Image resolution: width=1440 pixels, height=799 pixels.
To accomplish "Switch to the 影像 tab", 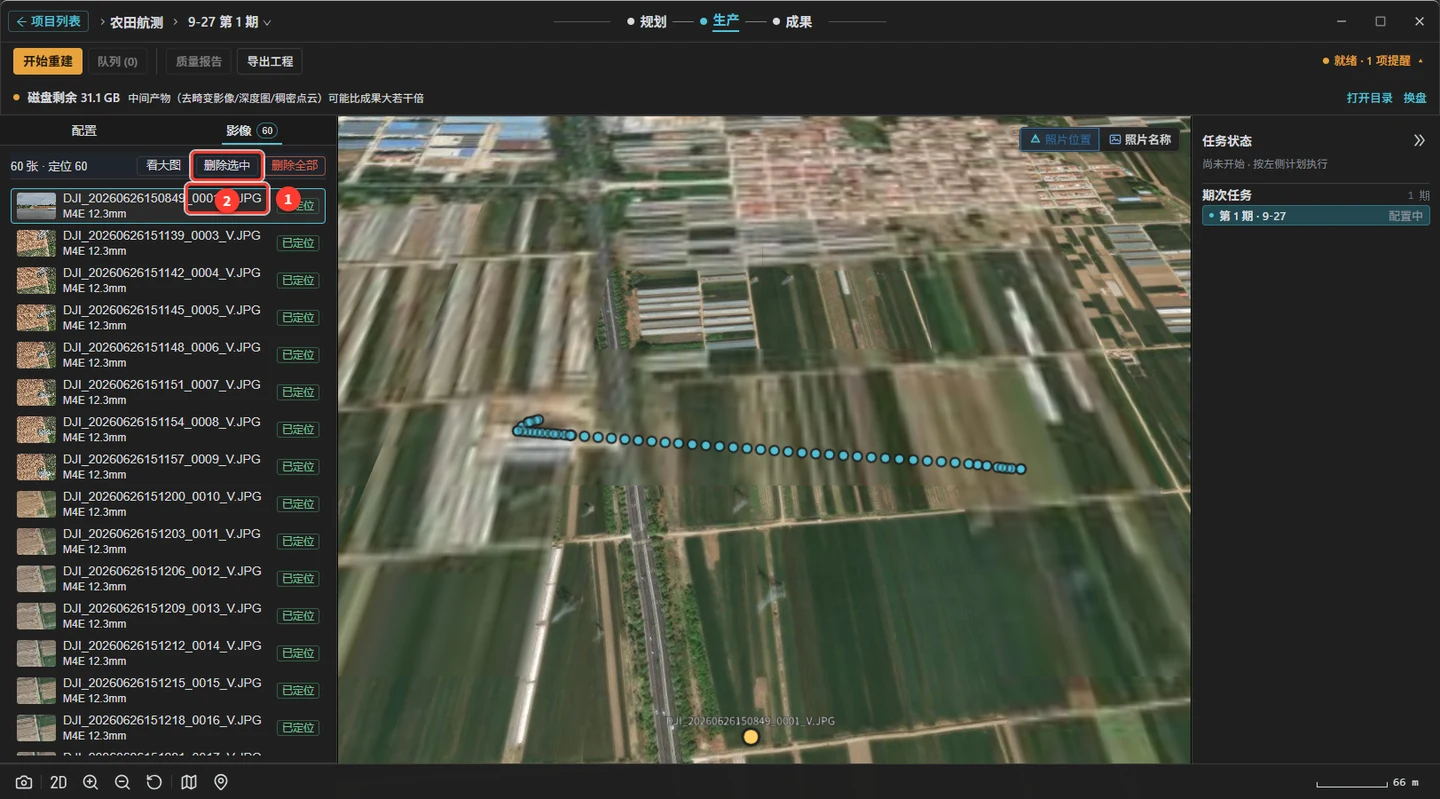I will pyautogui.click(x=250, y=131).
